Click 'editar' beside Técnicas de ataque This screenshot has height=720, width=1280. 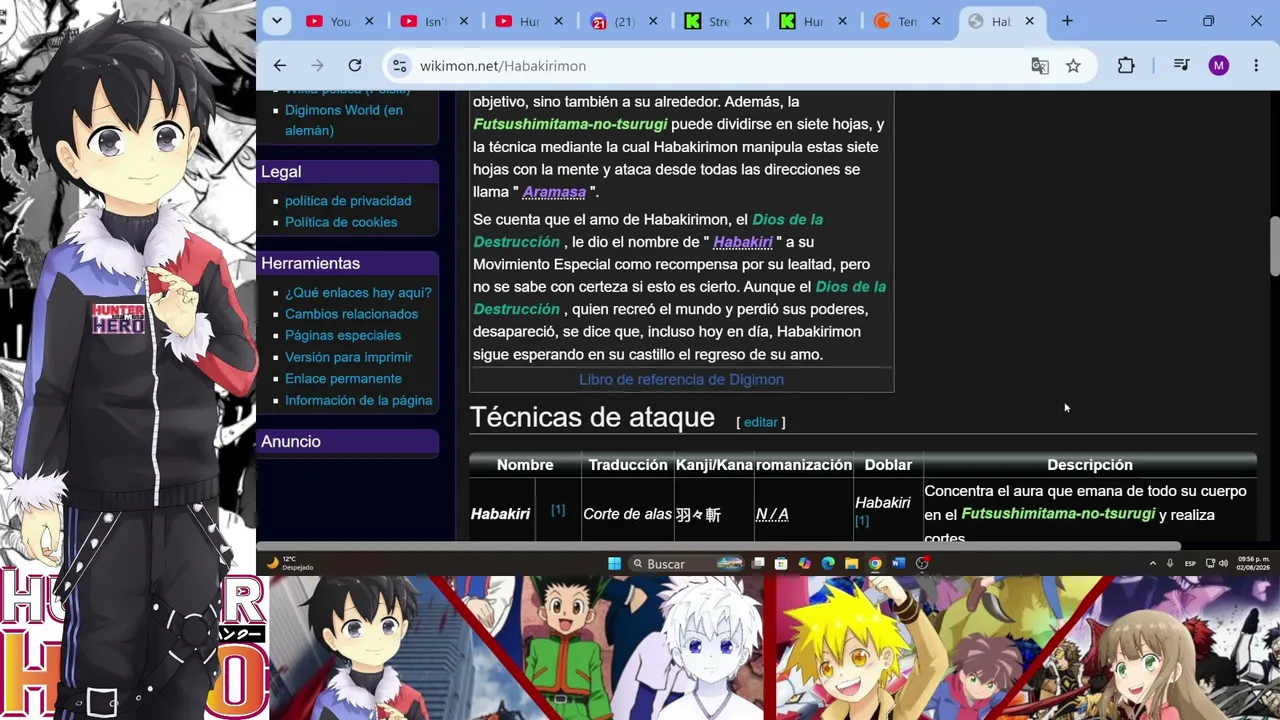[760, 422]
